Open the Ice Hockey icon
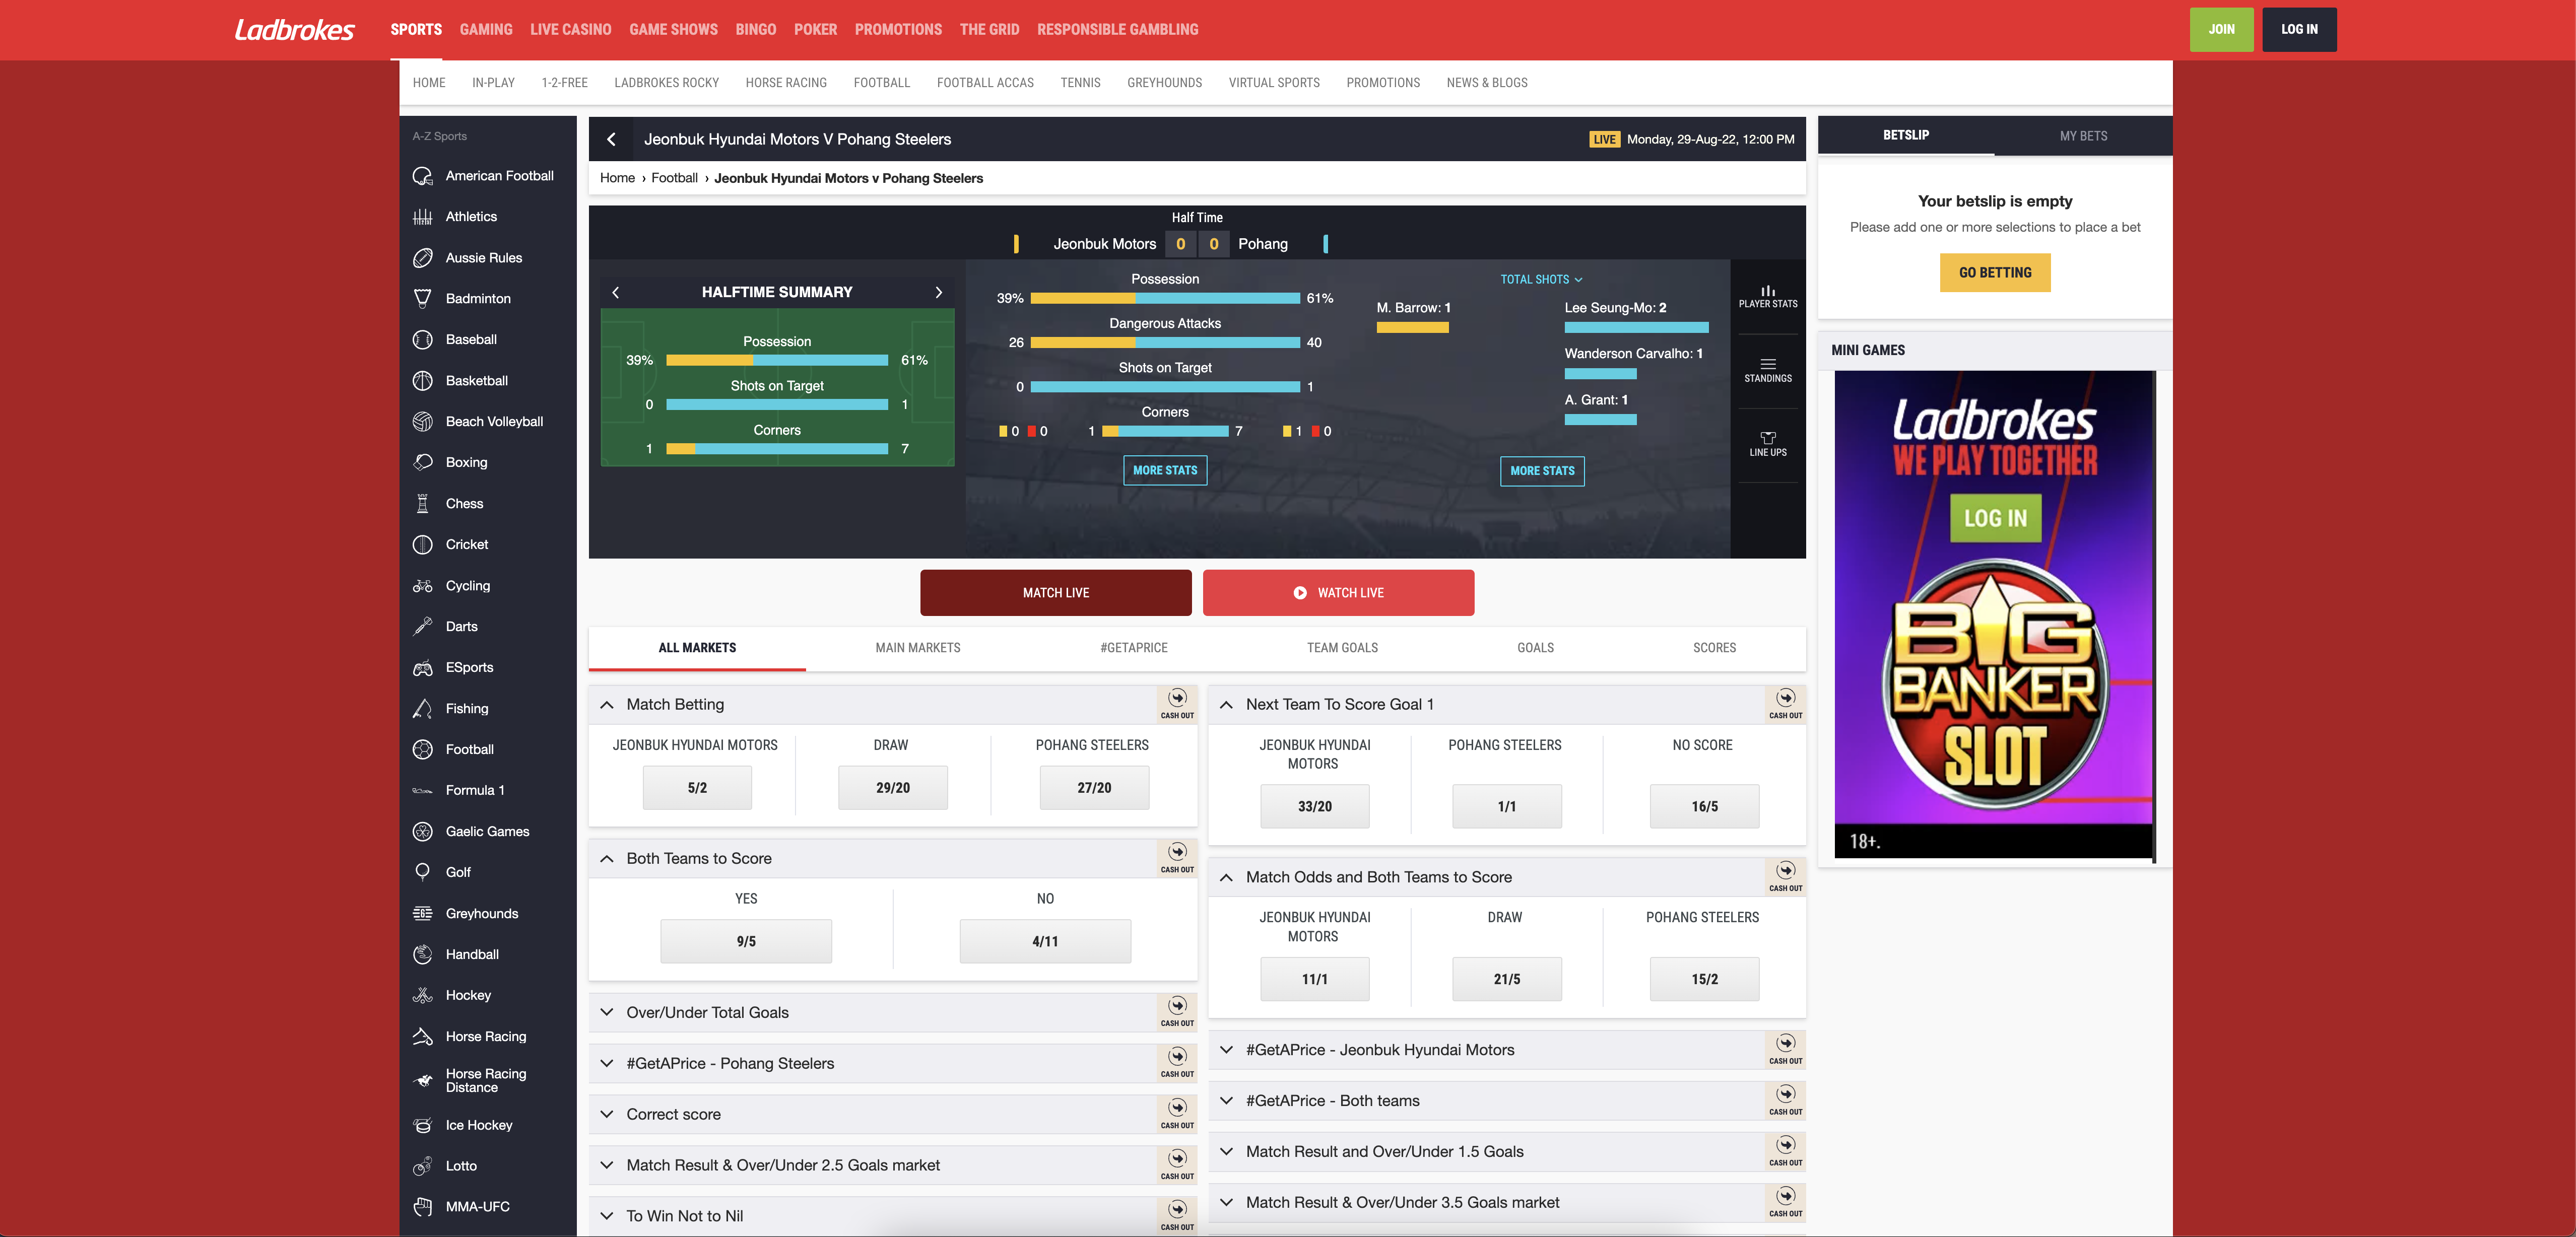The image size is (2576, 1237). click(423, 1126)
